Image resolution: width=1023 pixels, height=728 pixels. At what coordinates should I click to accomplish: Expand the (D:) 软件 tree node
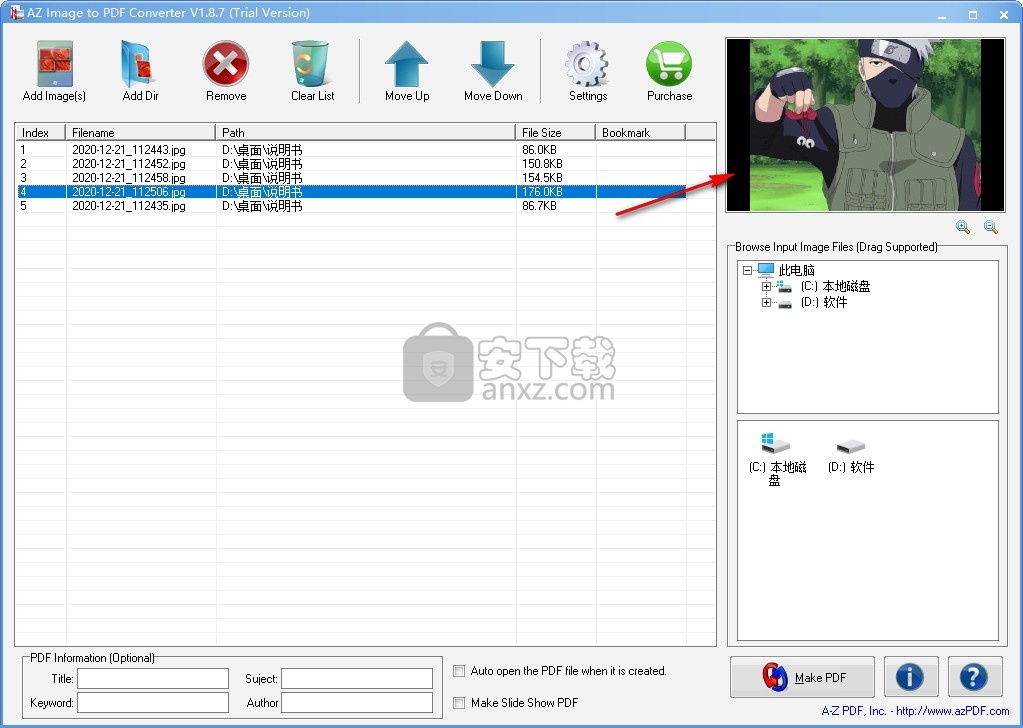[767, 303]
